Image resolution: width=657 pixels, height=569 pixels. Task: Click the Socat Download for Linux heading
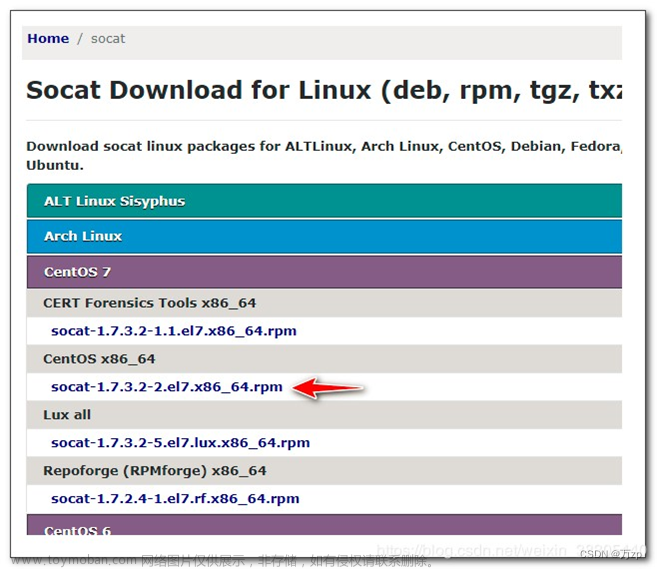click(x=324, y=90)
